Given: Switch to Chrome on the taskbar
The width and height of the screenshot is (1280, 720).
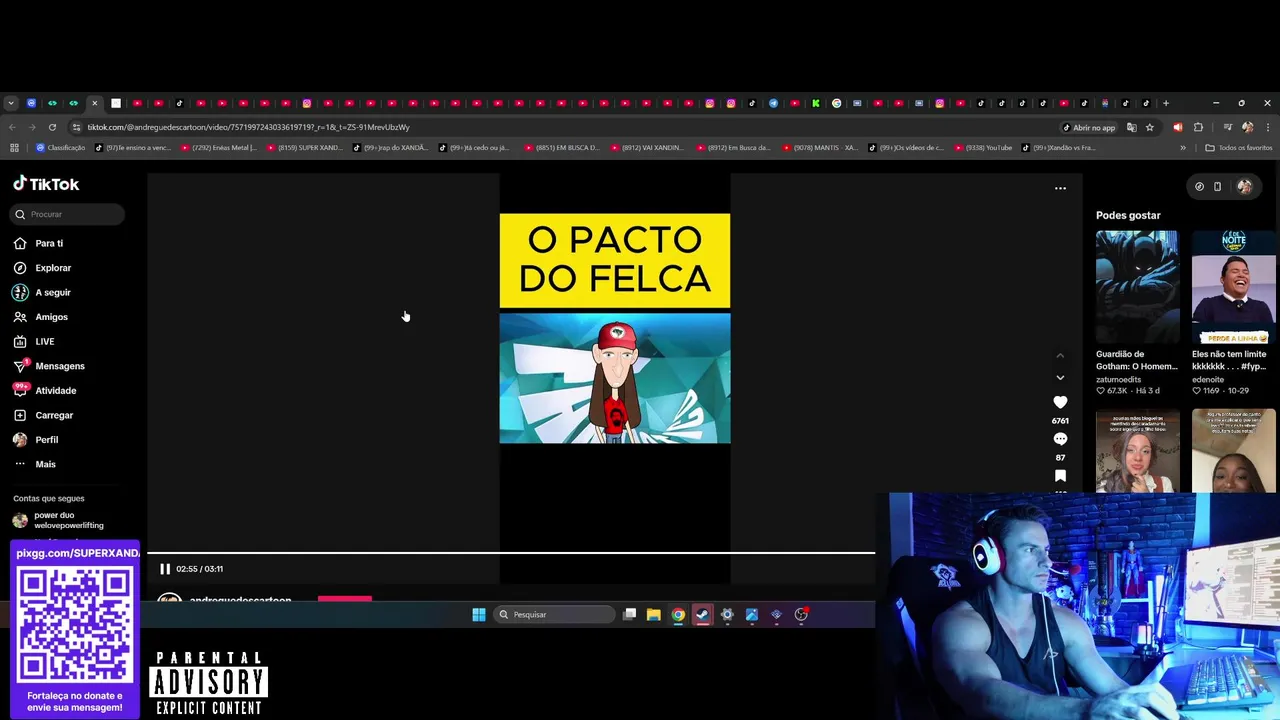Looking at the screenshot, I should click(678, 615).
